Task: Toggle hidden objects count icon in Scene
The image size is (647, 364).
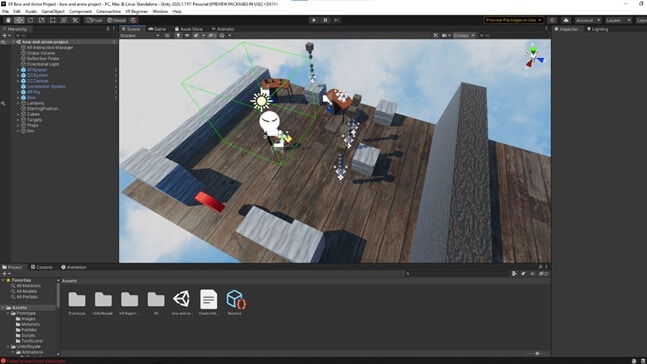Action: (x=212, y=35)
